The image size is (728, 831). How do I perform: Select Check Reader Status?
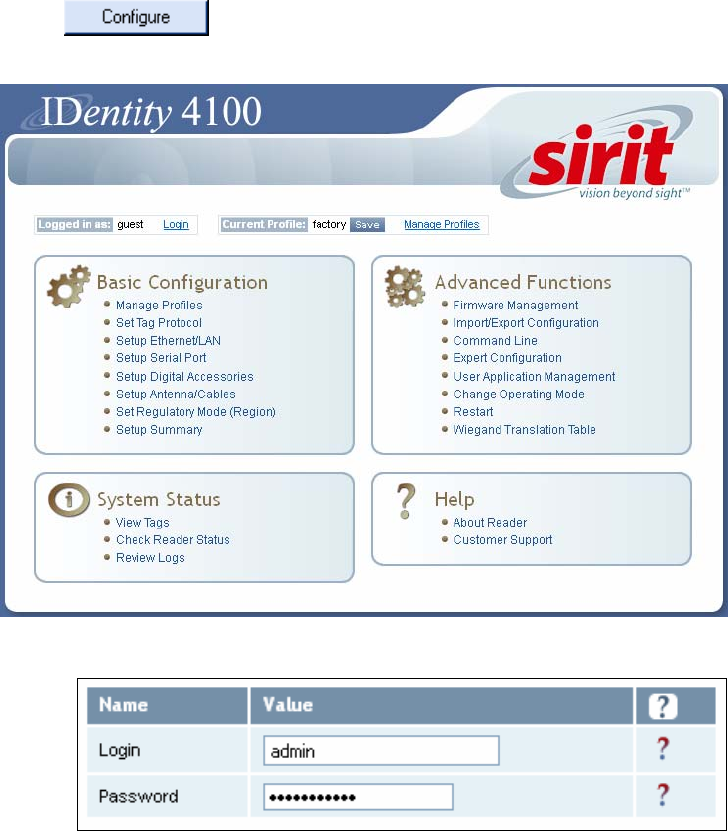(x=173, y=540)
